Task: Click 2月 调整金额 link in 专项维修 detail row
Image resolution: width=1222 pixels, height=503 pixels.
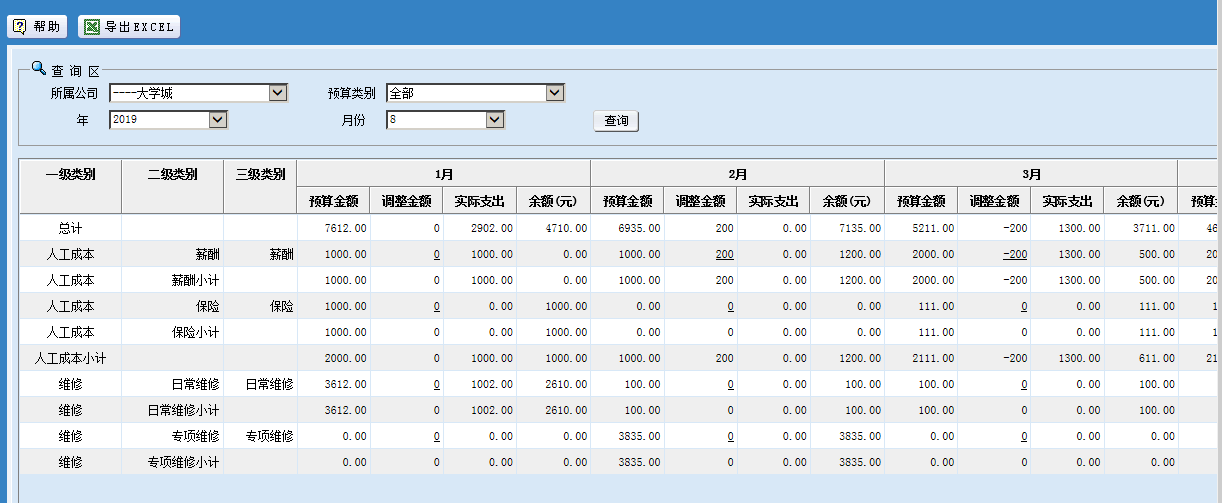Action: tap(731, 436)
